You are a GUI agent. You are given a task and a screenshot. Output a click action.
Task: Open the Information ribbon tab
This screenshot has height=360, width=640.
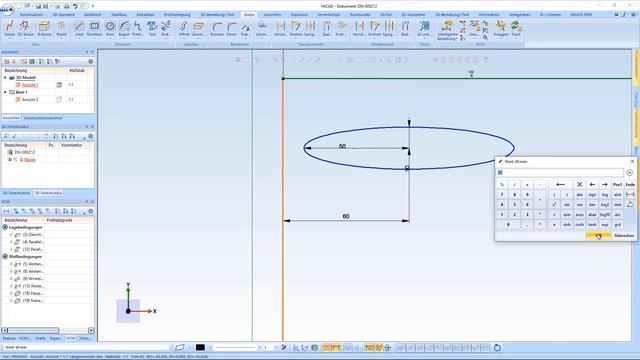[489, 15]
